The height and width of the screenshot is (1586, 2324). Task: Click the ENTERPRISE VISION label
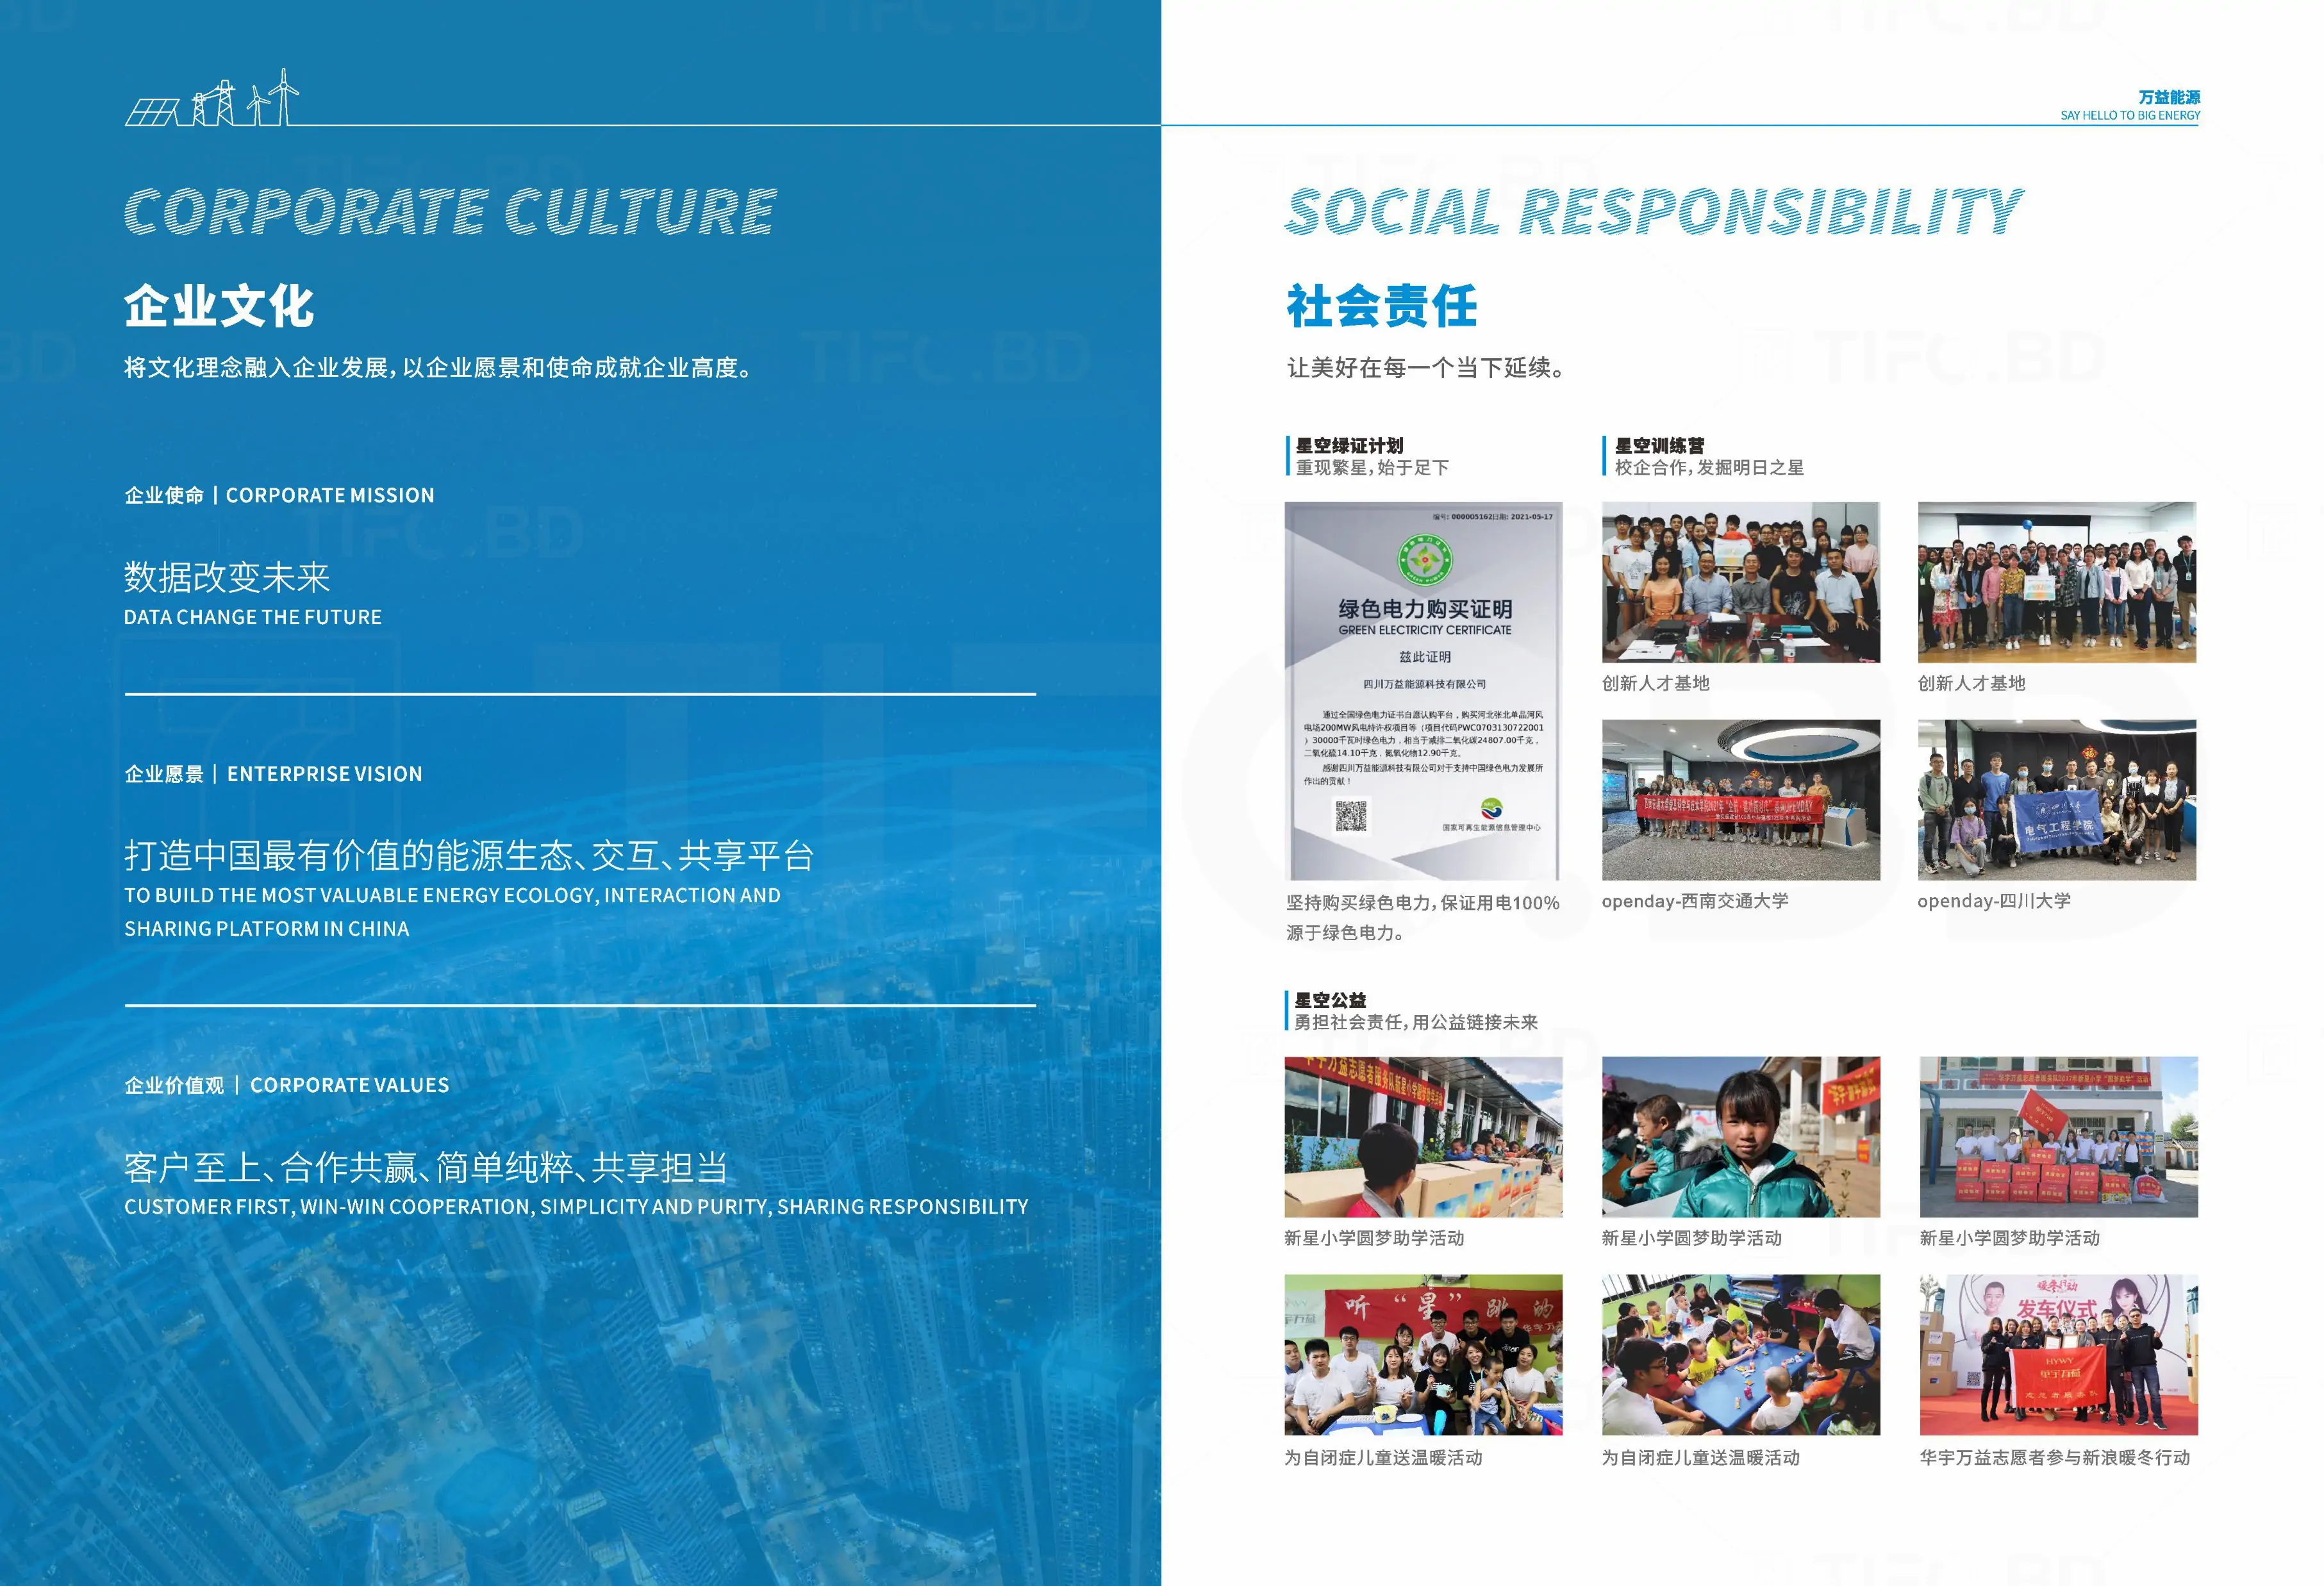pos(324,774)
